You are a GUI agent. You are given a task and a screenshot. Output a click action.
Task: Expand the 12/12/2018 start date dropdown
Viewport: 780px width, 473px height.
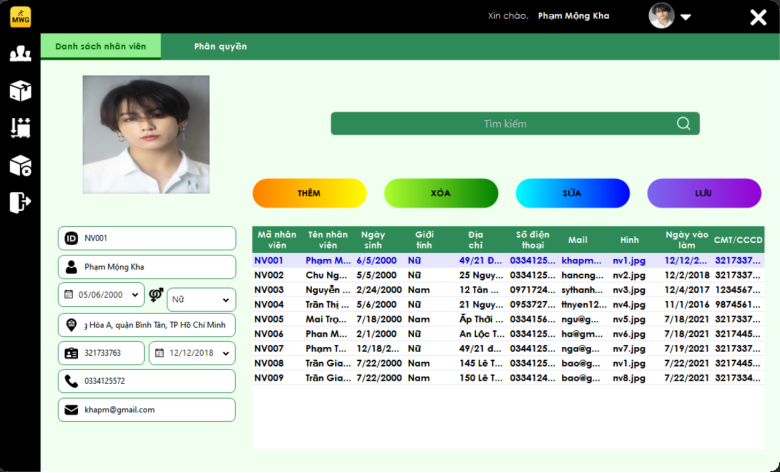pos(226,353)
